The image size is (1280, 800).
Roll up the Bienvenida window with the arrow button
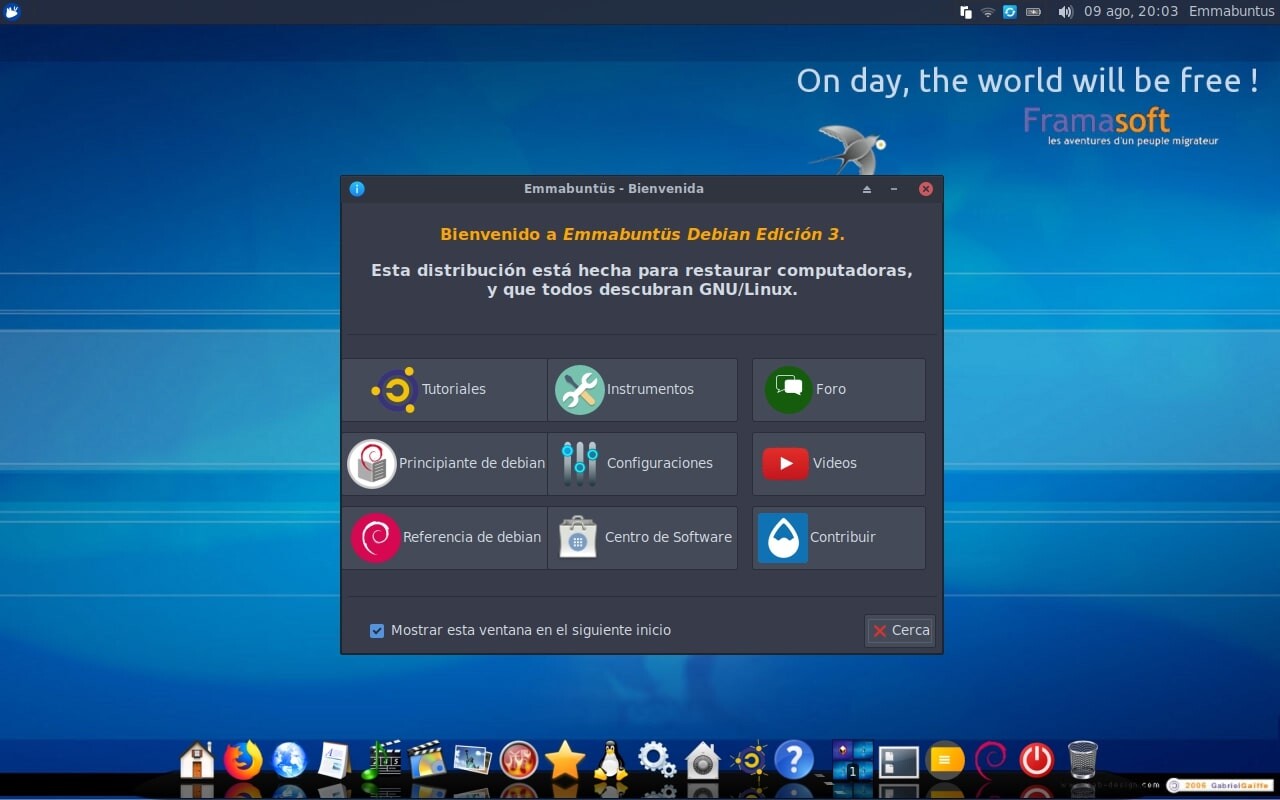pyautogui.click(x=867, y=189)
